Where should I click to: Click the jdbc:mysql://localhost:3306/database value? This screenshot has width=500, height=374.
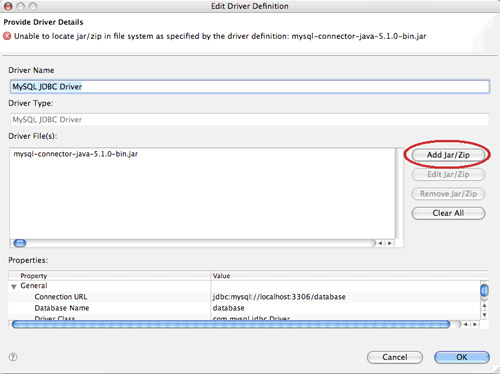pos(279,297)
